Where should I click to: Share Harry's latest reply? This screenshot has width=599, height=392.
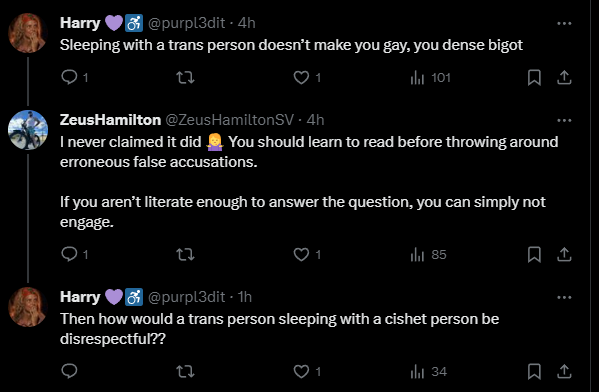pos(564,371)
